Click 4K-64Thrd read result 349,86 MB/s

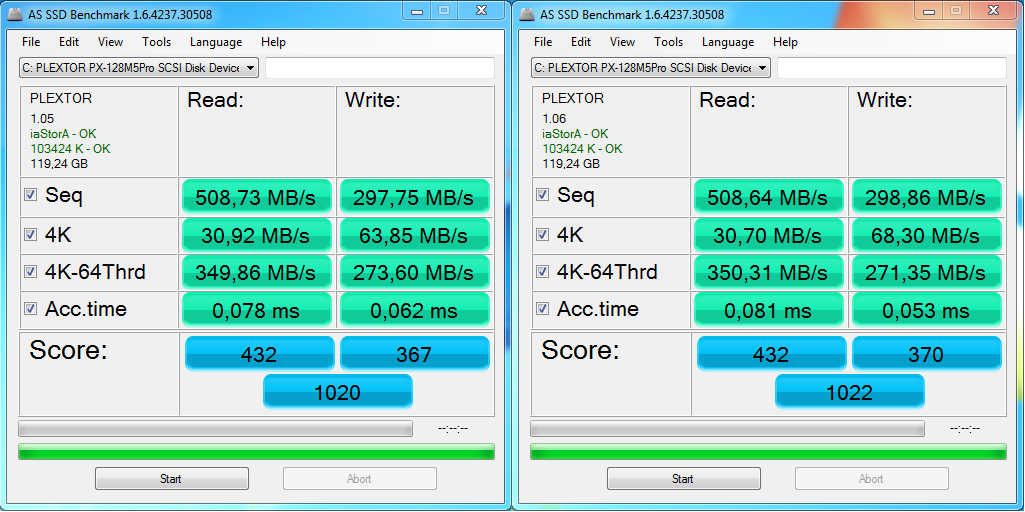[257, 272]
